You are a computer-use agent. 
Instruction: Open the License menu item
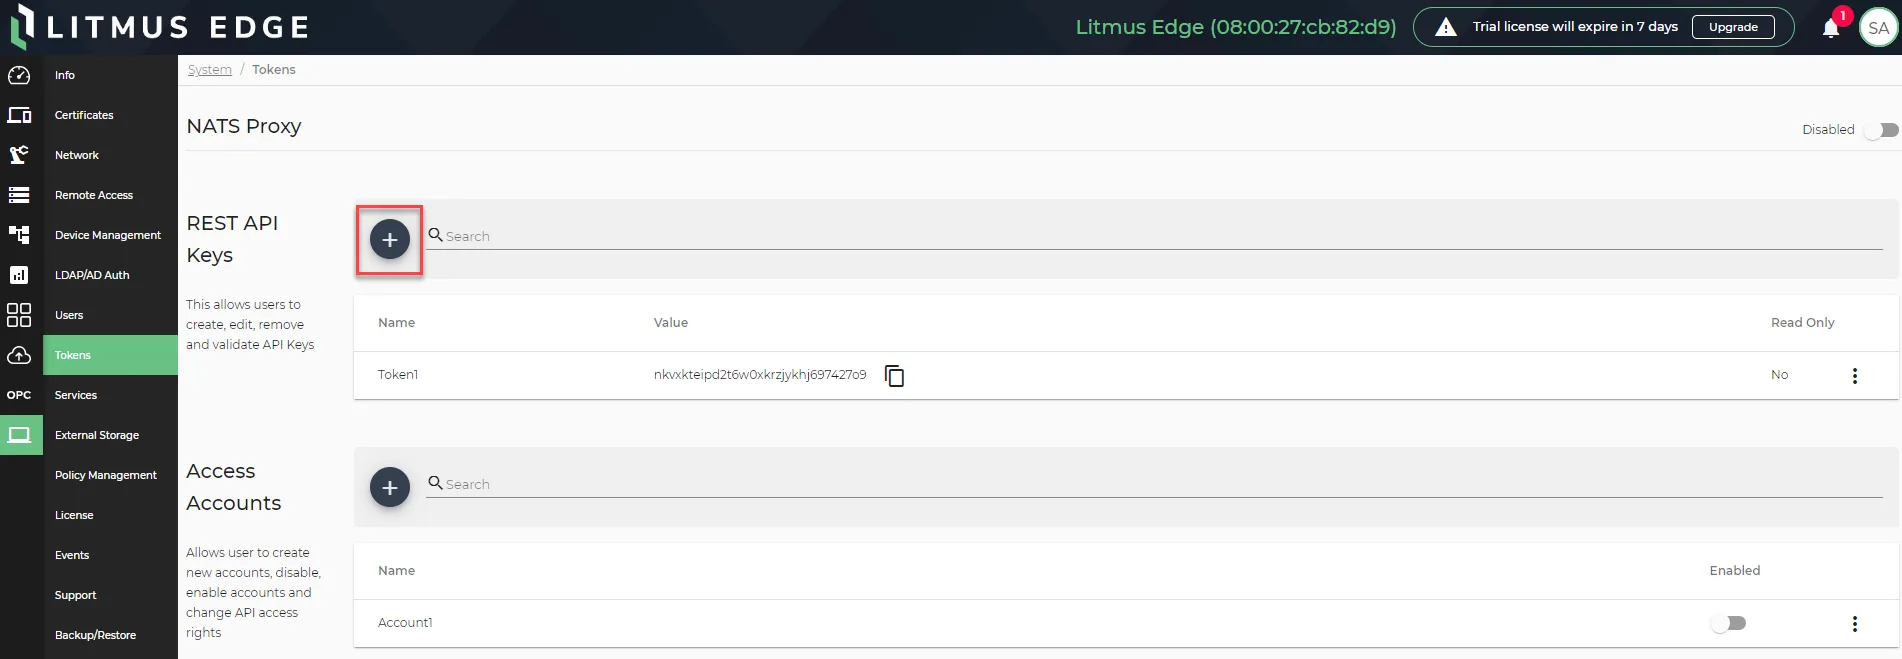[x=110, y=515]
